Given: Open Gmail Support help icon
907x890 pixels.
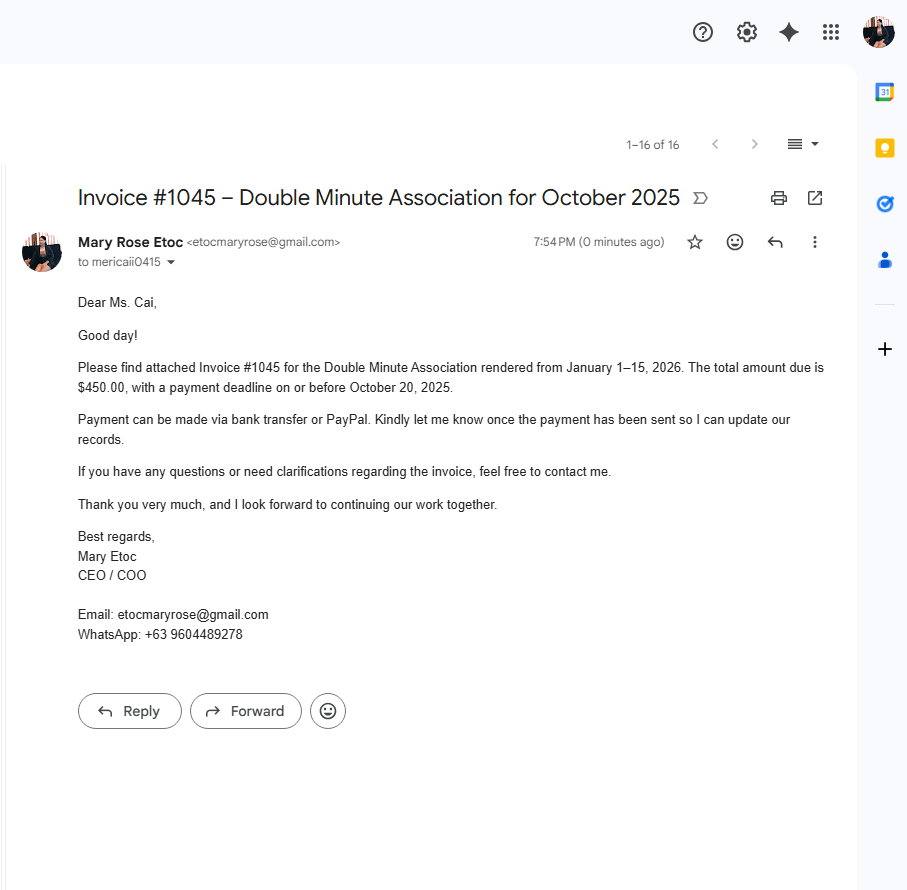Looking at the screenshot, I should (x=703, y=32).
